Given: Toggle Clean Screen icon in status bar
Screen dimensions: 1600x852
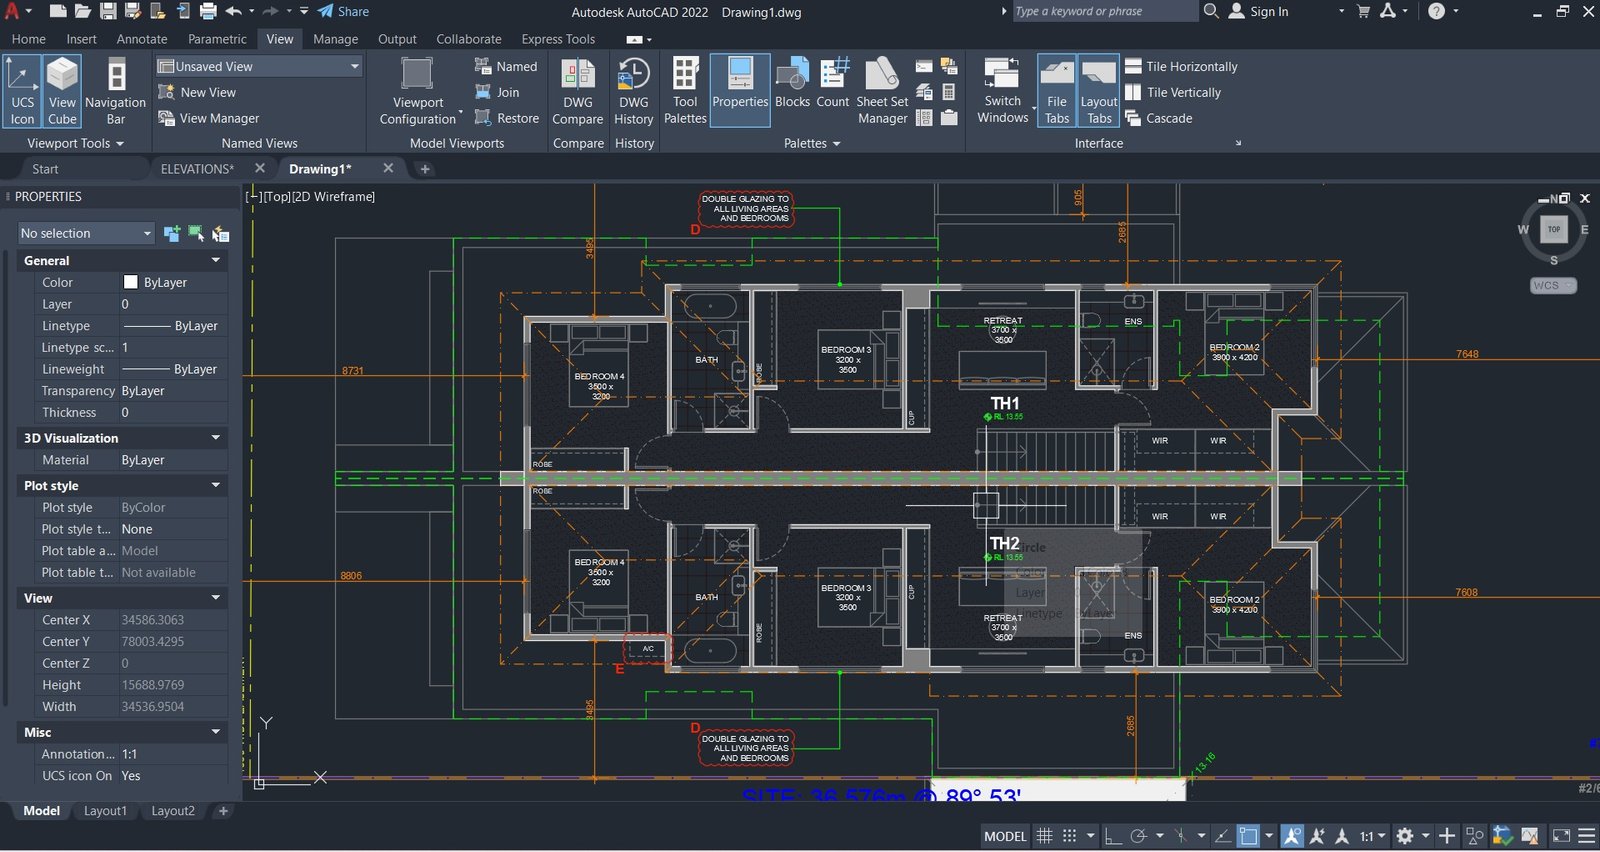Looking at the screenshot, I should 1561,836.
